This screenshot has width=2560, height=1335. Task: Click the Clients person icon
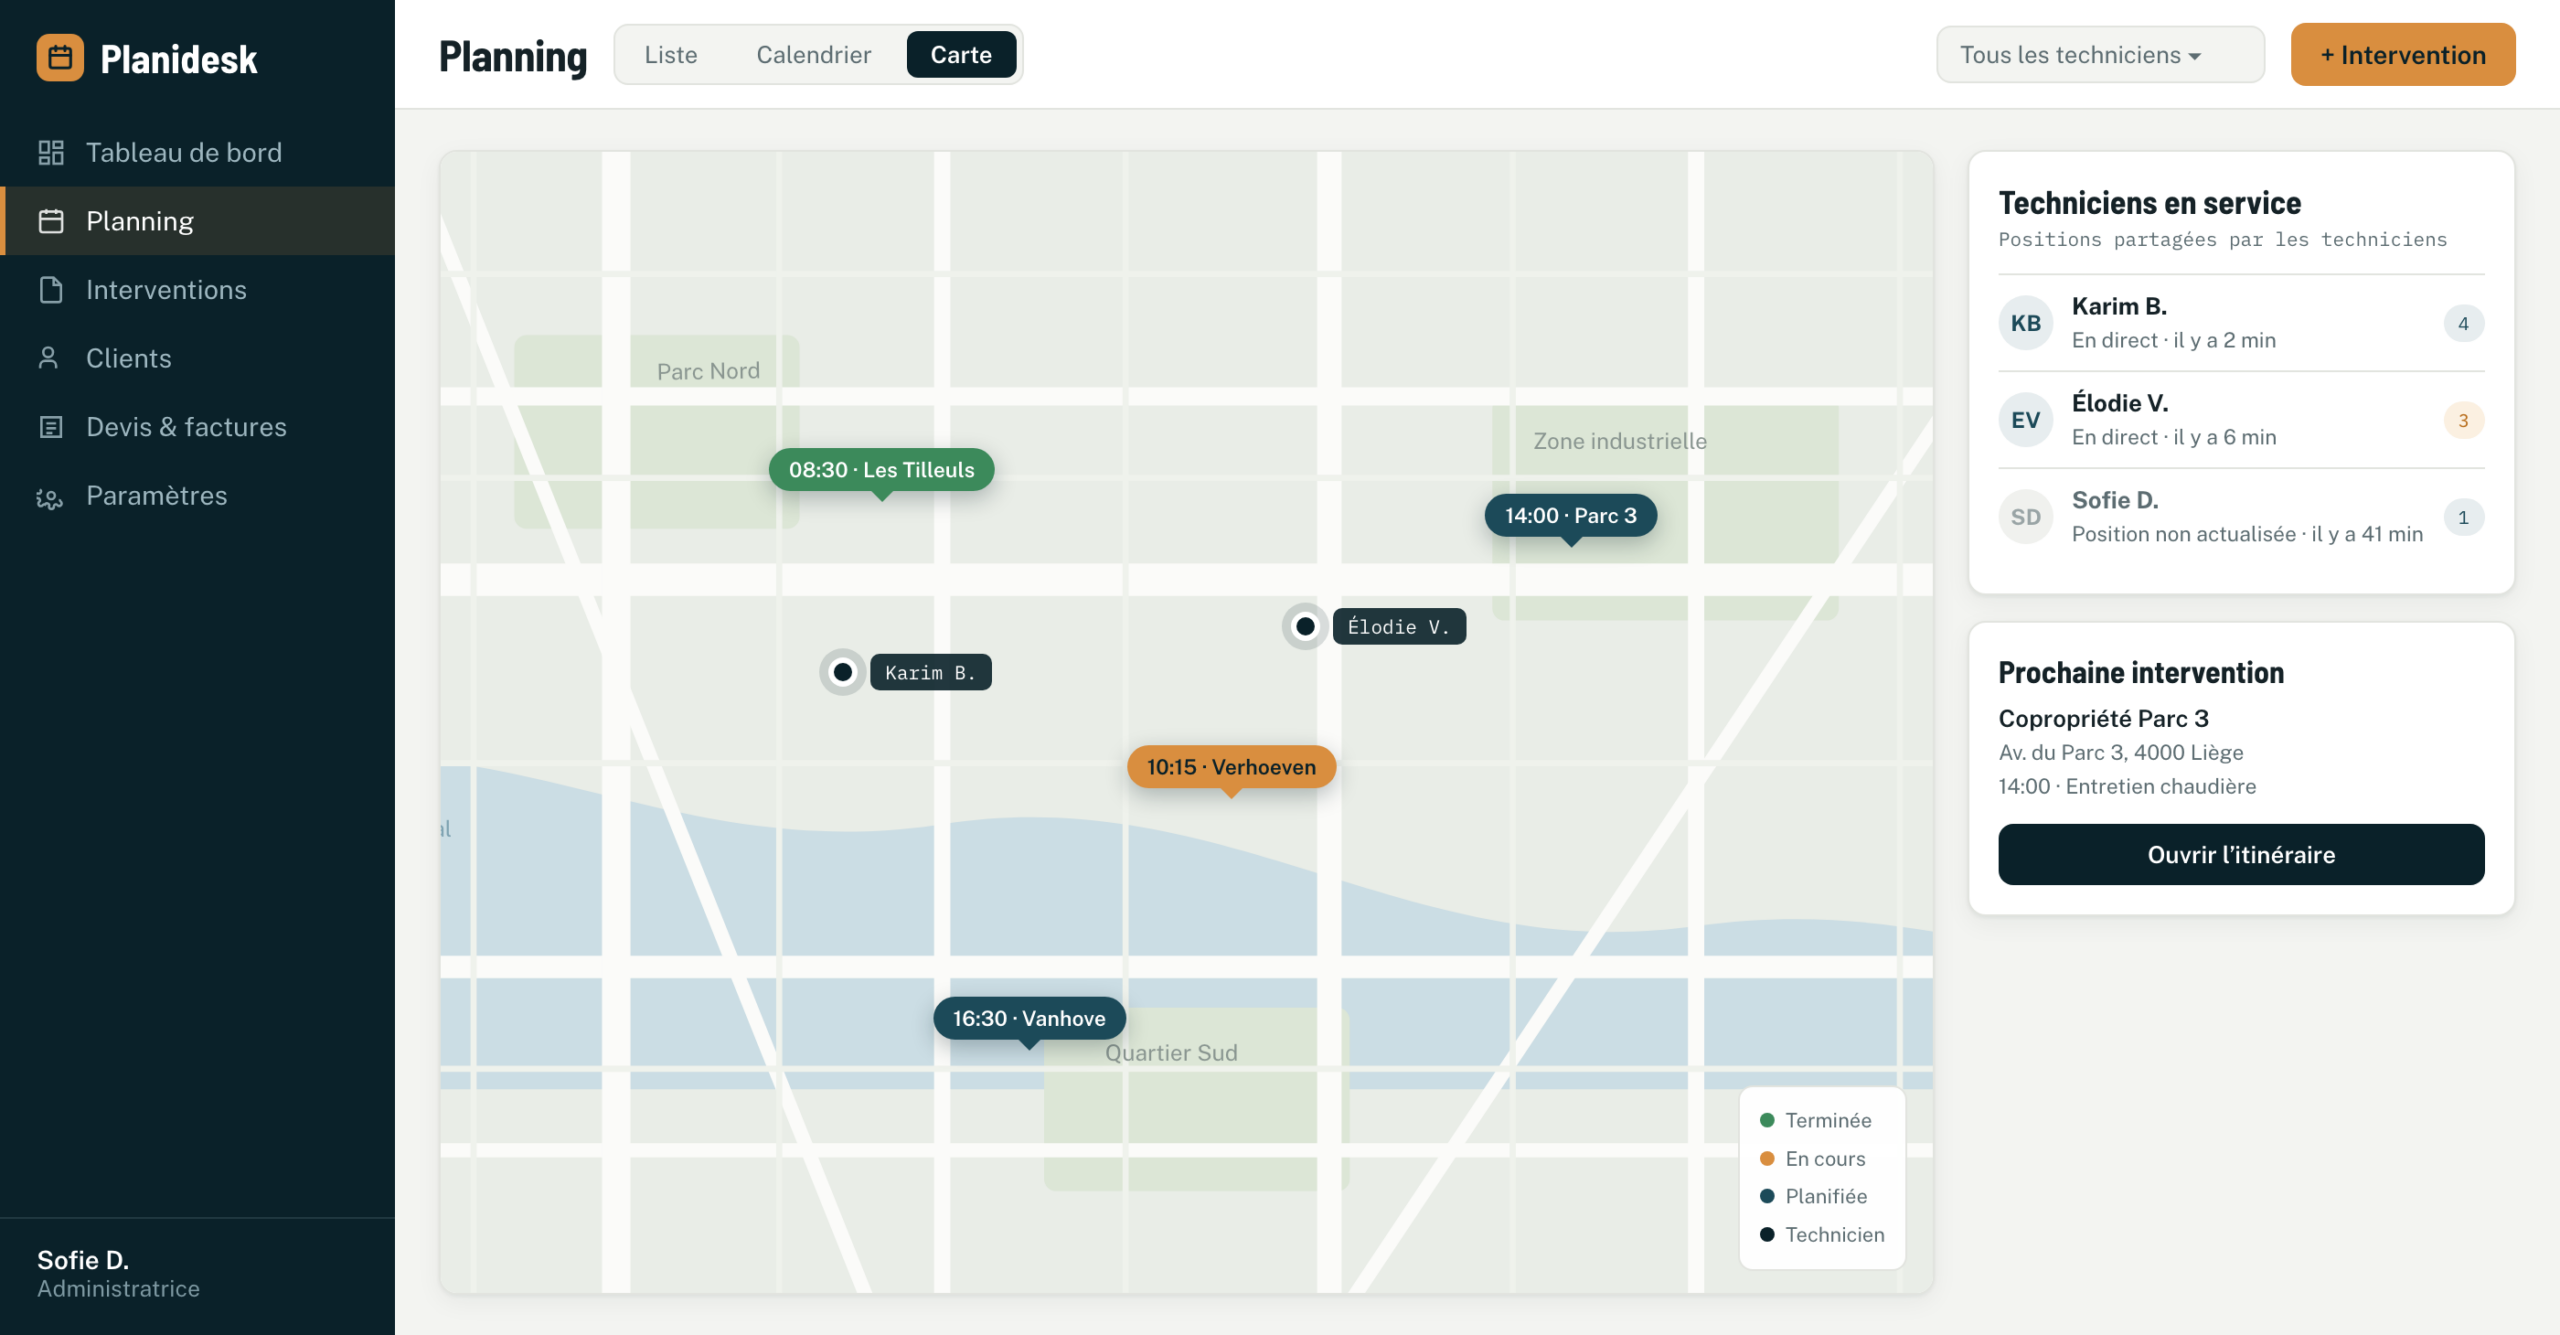pos(48,358)
